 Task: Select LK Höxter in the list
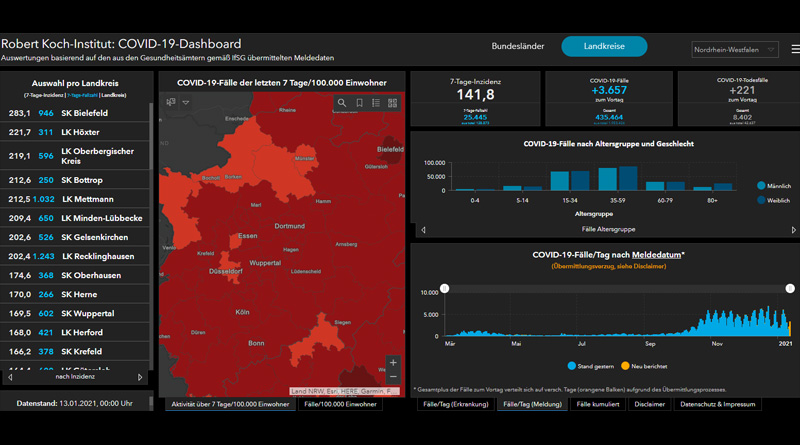click(x=74, y=132)
